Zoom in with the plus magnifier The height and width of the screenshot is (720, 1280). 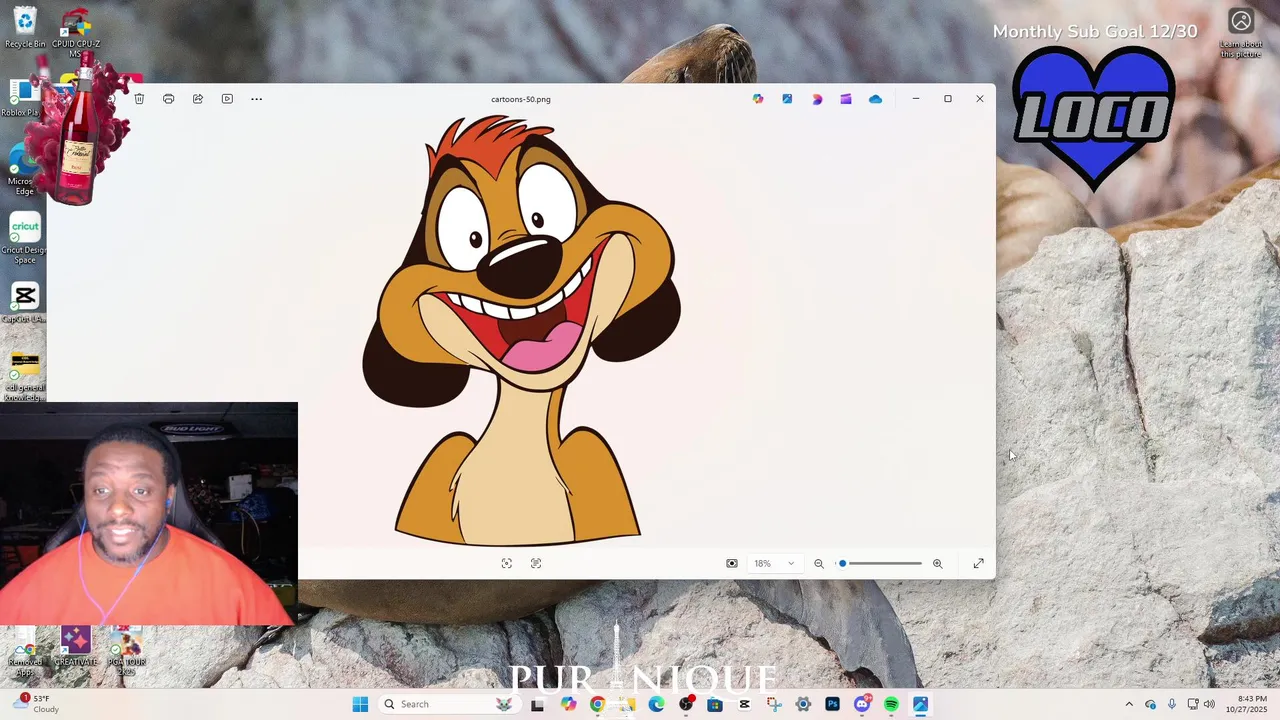point(937,564)
